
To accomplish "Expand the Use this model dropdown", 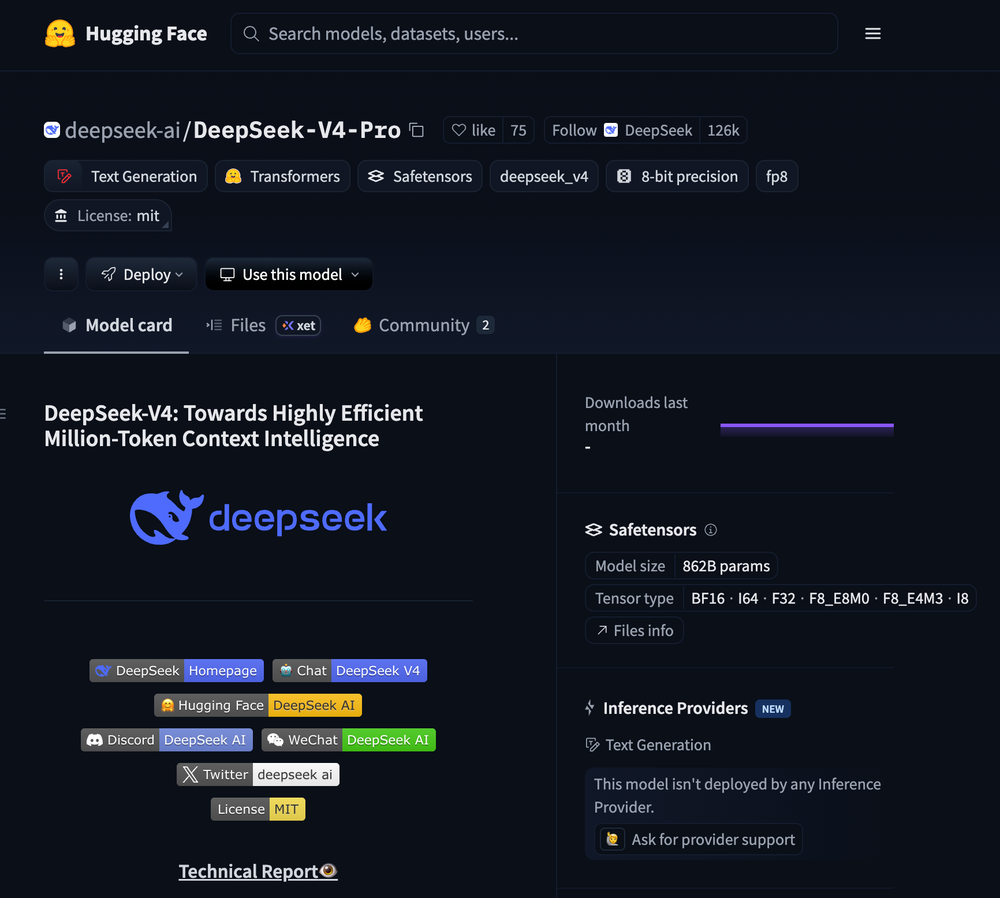I will (x=288, y=274).
